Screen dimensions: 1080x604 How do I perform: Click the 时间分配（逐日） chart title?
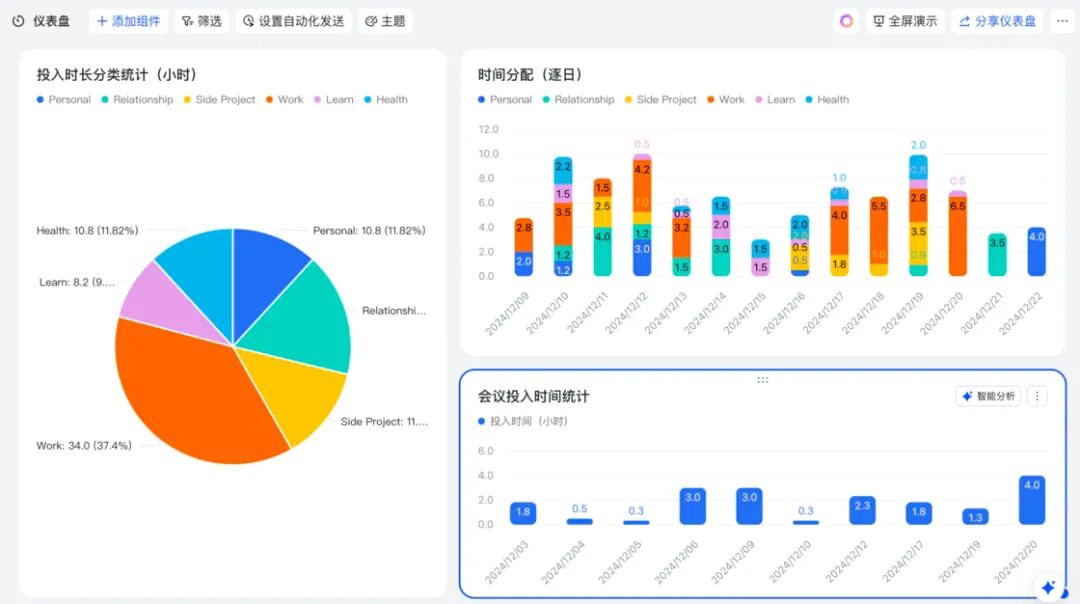pyautogui.click(x=532, y=74)
